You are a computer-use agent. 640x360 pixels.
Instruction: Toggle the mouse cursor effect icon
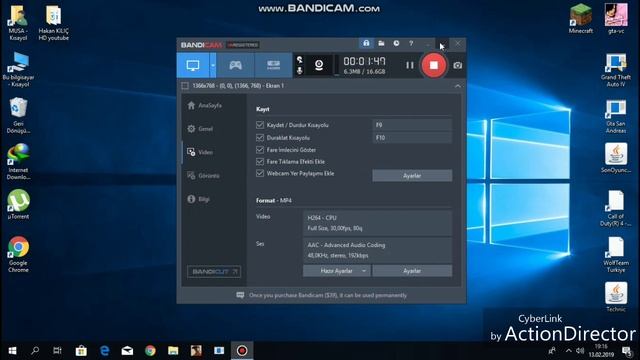click(300, 60)
